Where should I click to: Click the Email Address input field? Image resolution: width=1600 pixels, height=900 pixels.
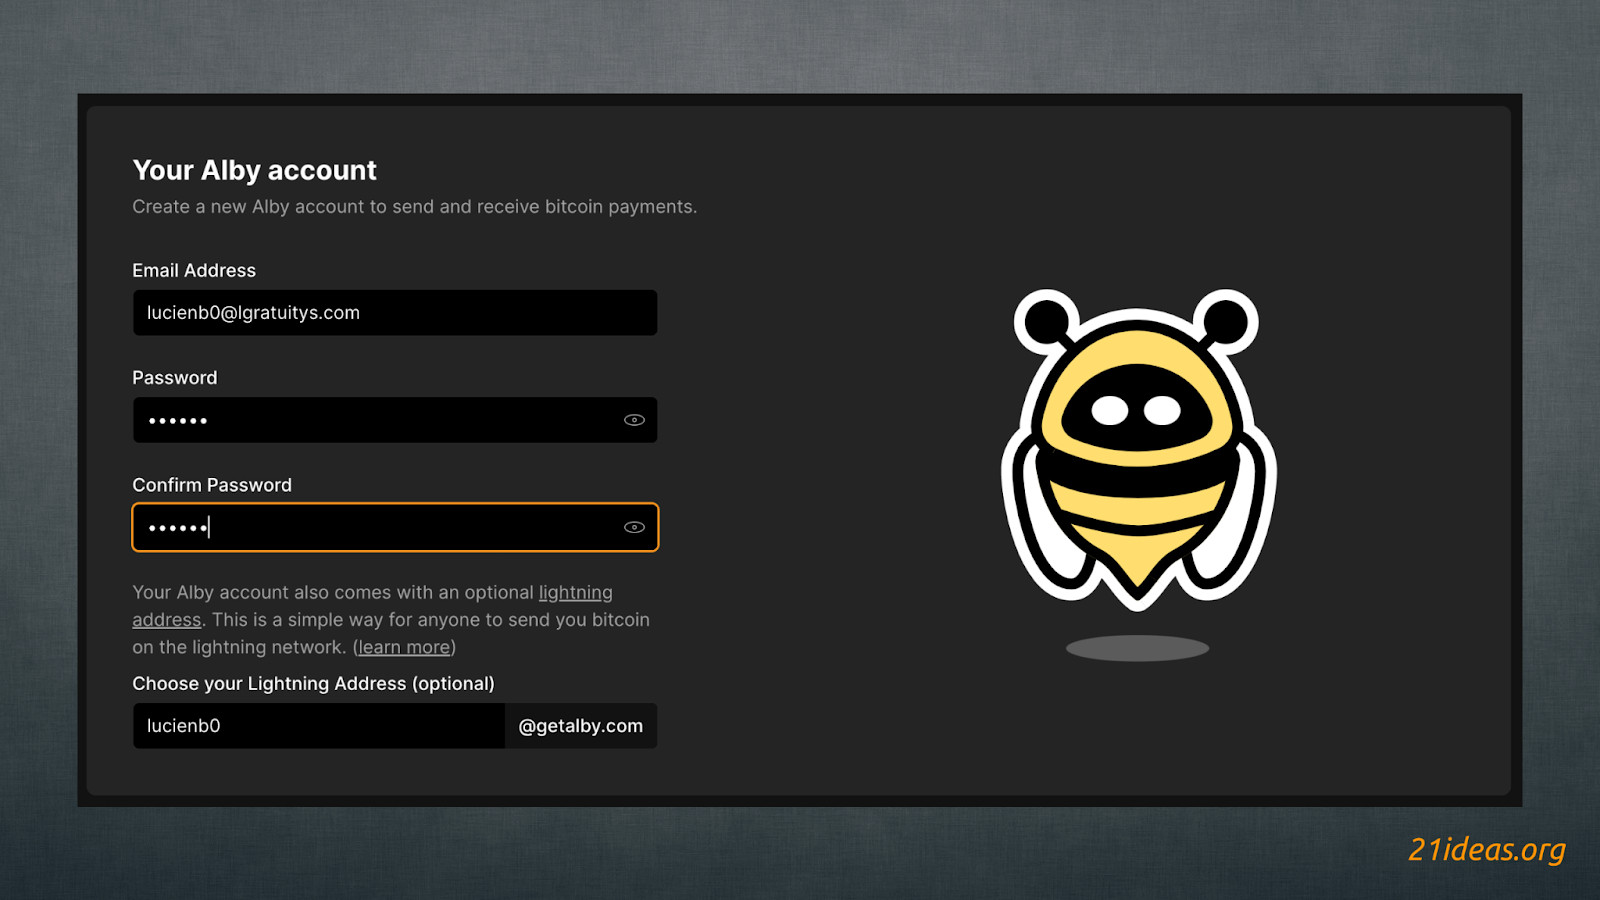[x=394, y=313]
